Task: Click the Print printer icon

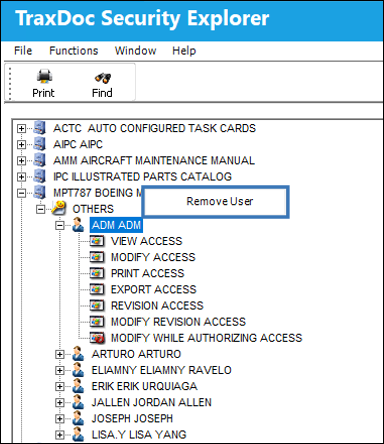Action: pyautogui.click(x=44, y=76)
